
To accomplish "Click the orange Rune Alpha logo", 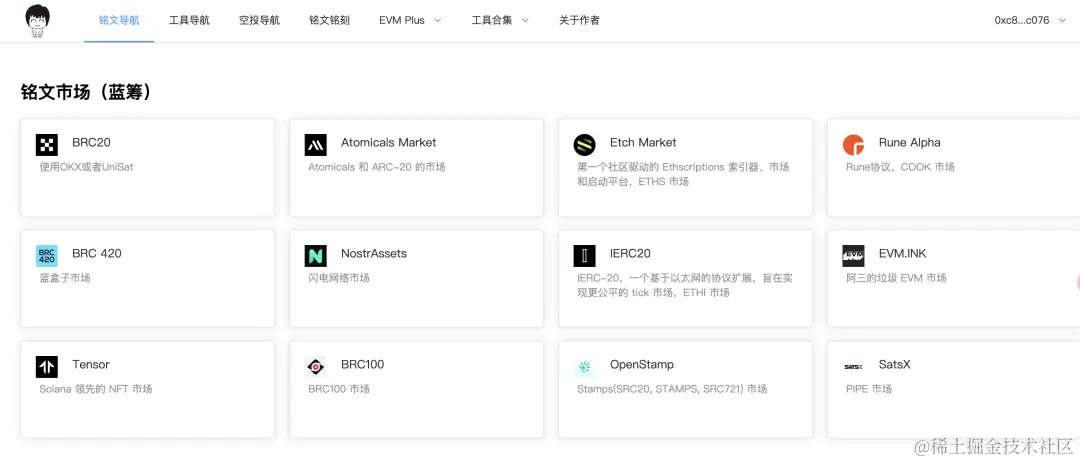I will pyautogui.click(x=853, y=145).
